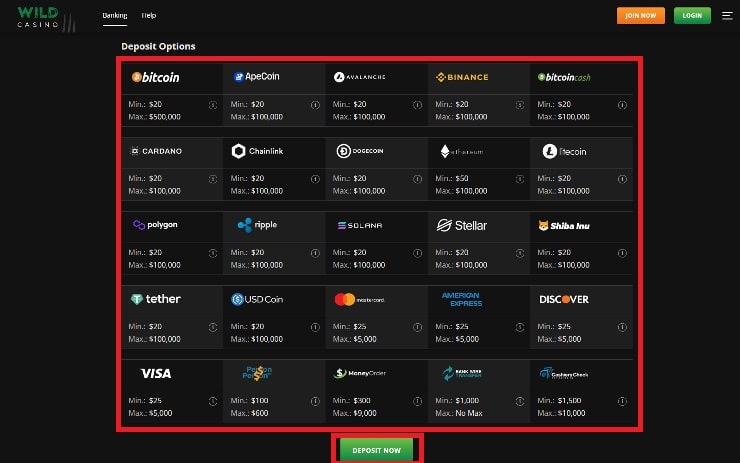Screen dimensions: 740x463
Task: Select the USD Coin logo
Action: point(257,299)
